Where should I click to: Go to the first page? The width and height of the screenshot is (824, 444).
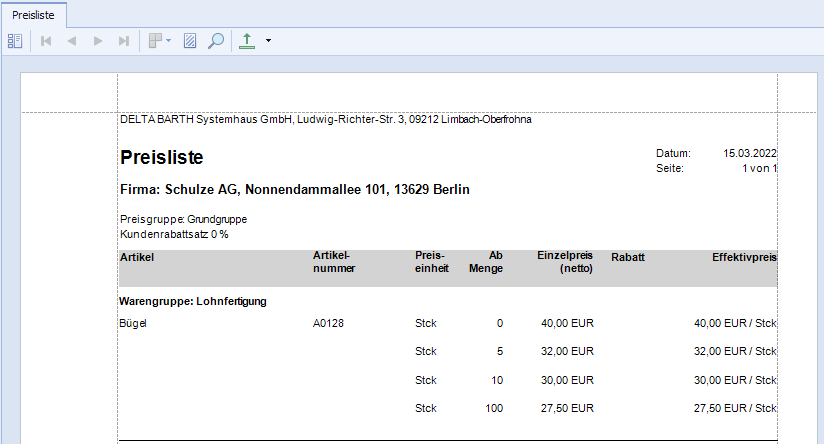pos(46,41)
